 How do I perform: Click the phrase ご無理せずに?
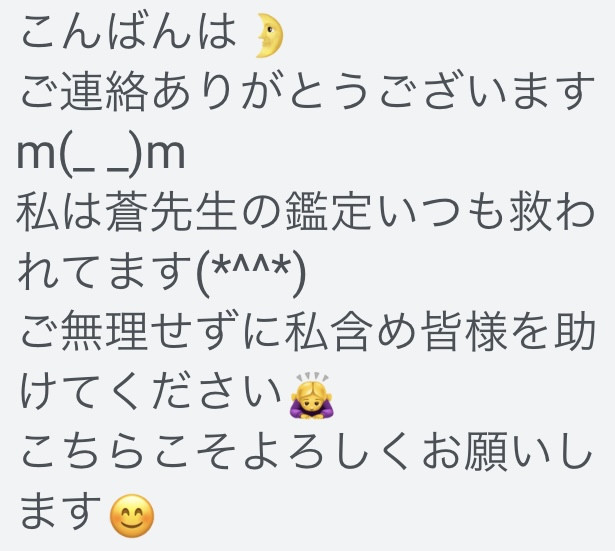pyautogui.click(x=151, y=331)
